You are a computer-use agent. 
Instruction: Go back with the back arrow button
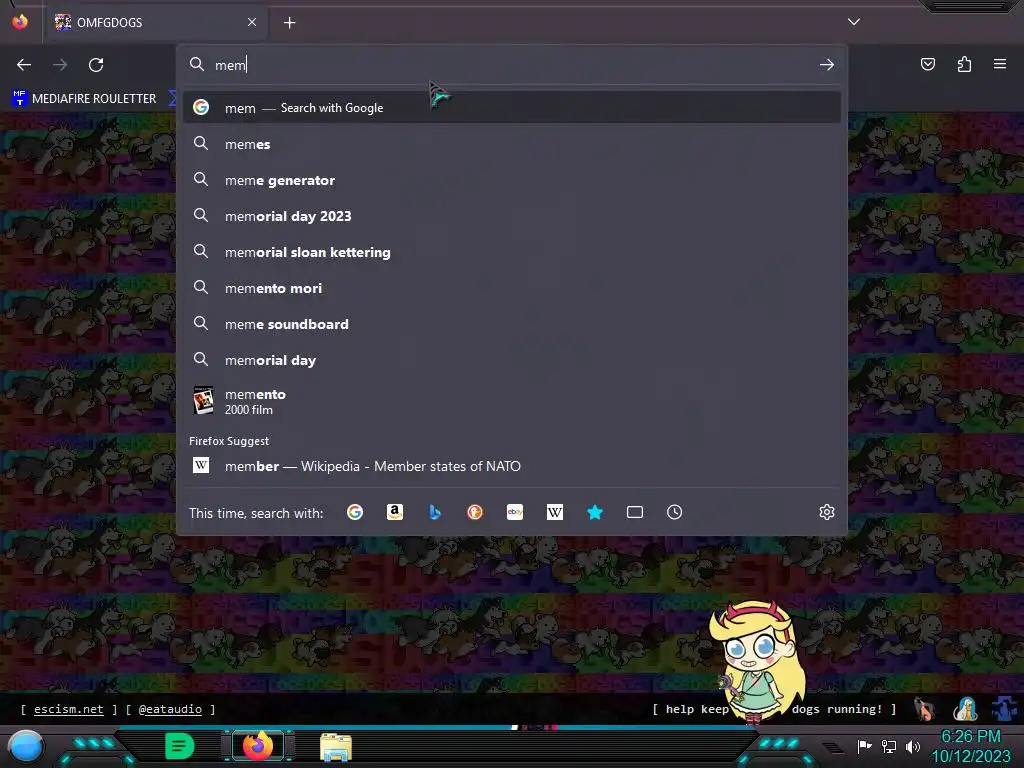pyautogui.click(x=24, y=65)
